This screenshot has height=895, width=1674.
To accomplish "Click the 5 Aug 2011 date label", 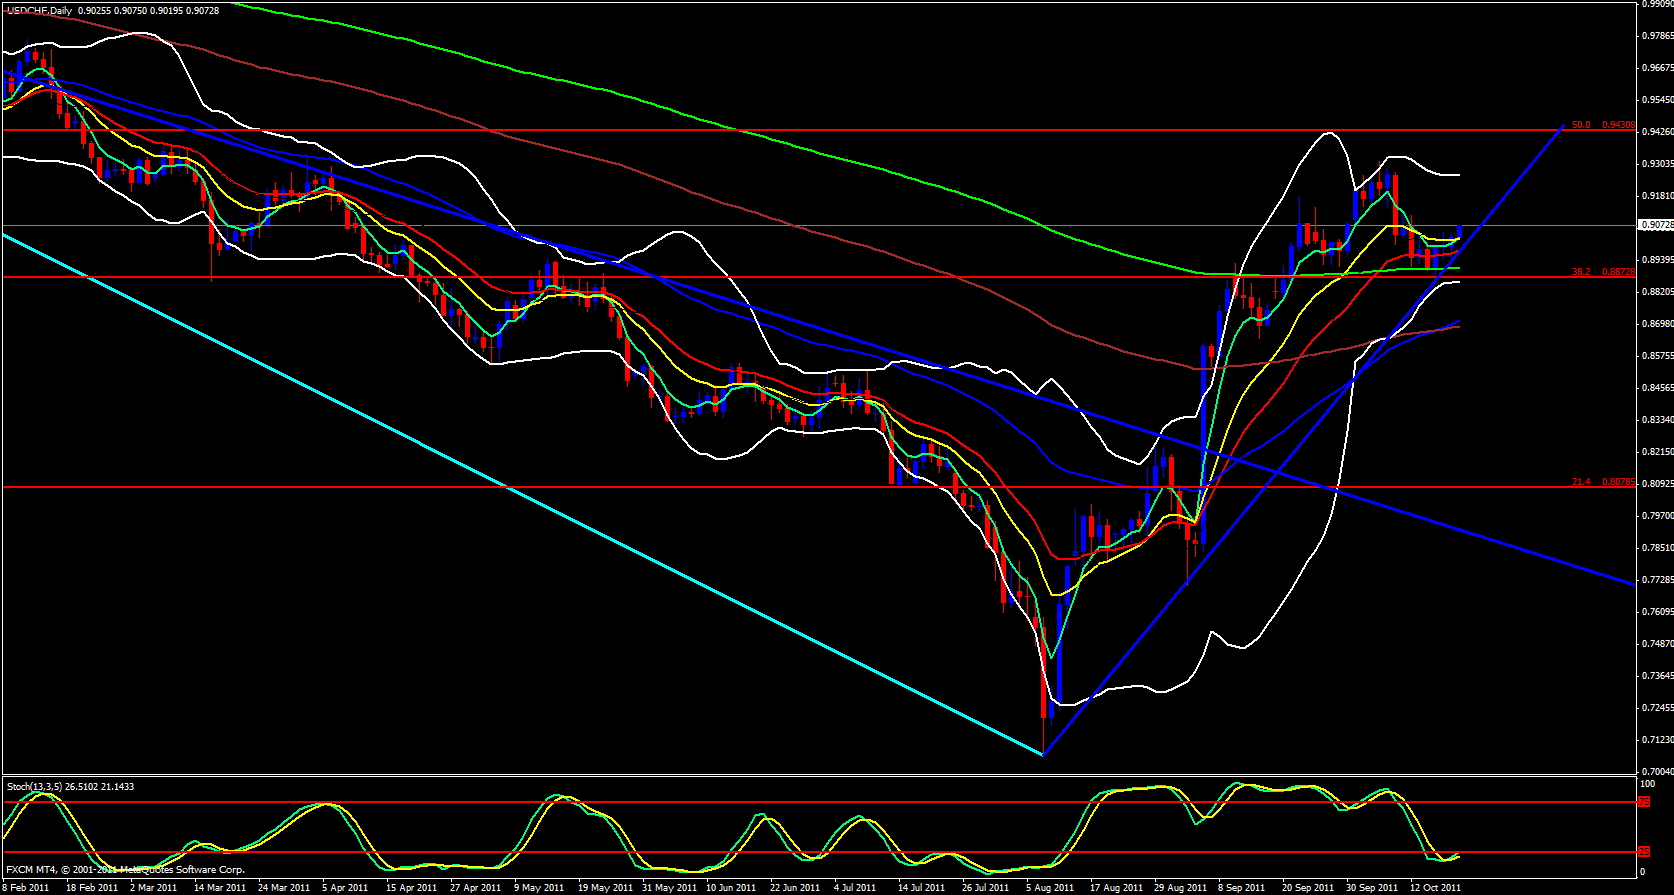I will coord(1050,887).
